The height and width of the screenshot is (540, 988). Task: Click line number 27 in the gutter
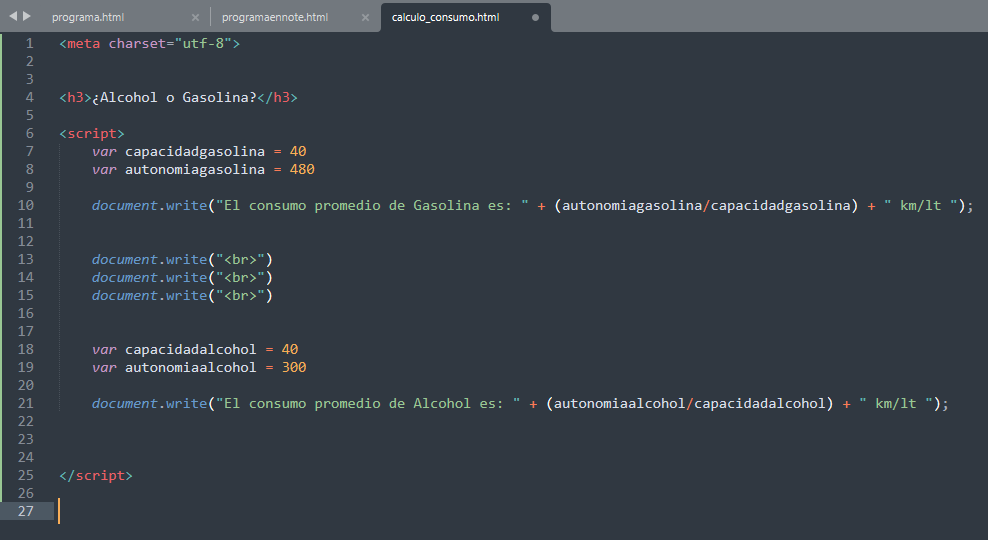[26, 511]
